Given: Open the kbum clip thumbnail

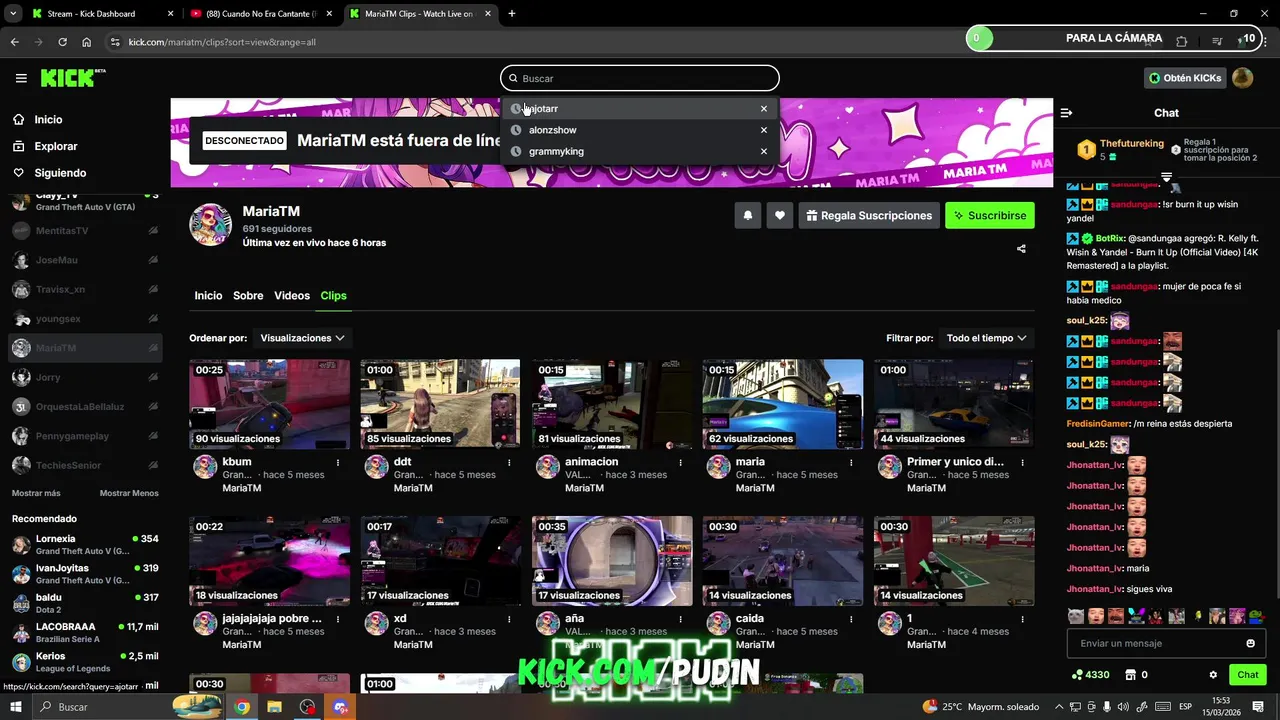Looking at the screenshot, I should [270, 404].
